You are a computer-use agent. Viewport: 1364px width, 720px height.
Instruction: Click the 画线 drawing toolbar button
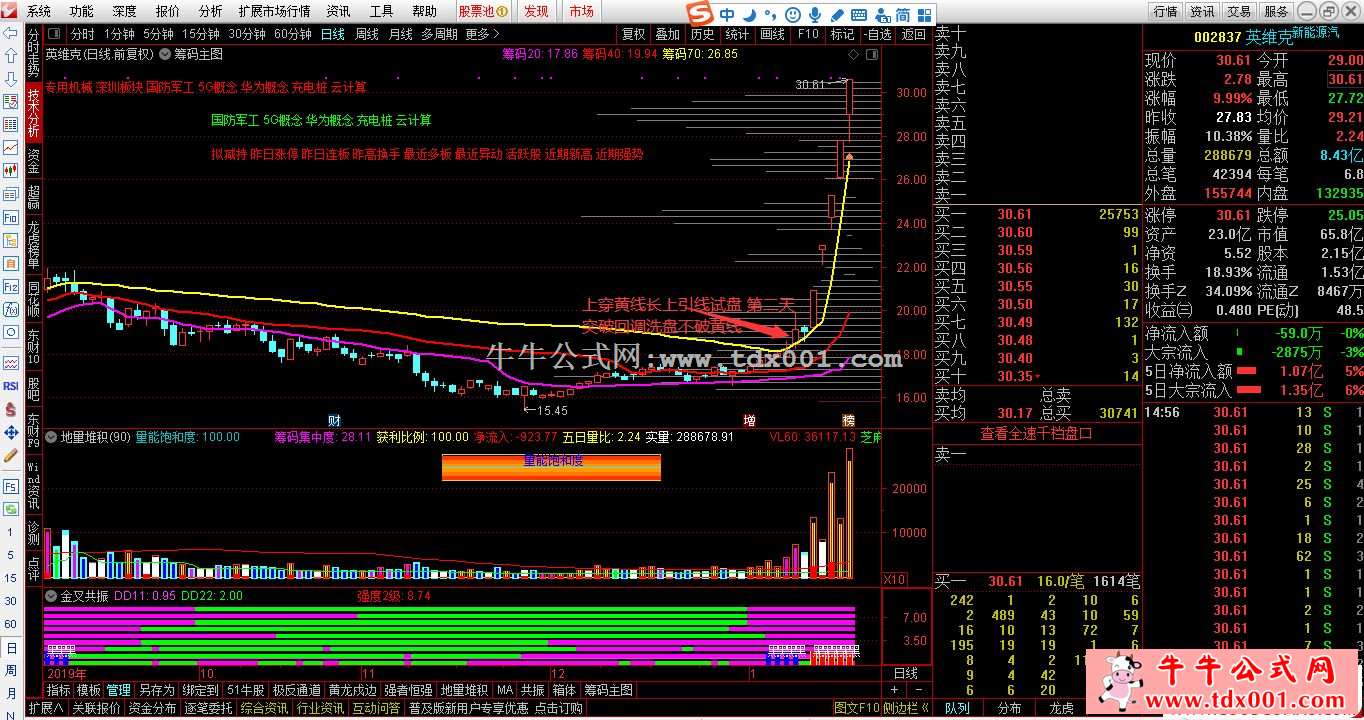coord(773,34)
